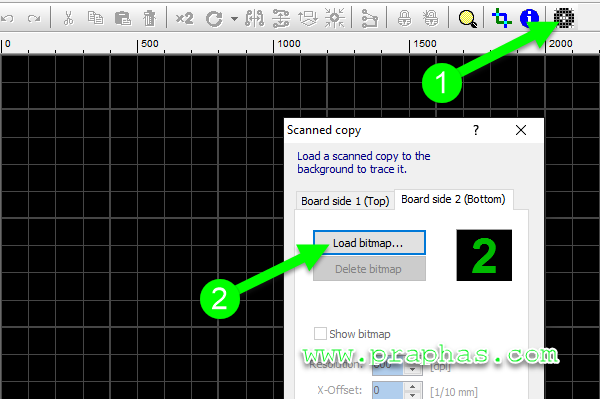The width and height of the screenshot is (600, 399).
Task: Click the Delete trash can icon
Action: coord(150,18)
